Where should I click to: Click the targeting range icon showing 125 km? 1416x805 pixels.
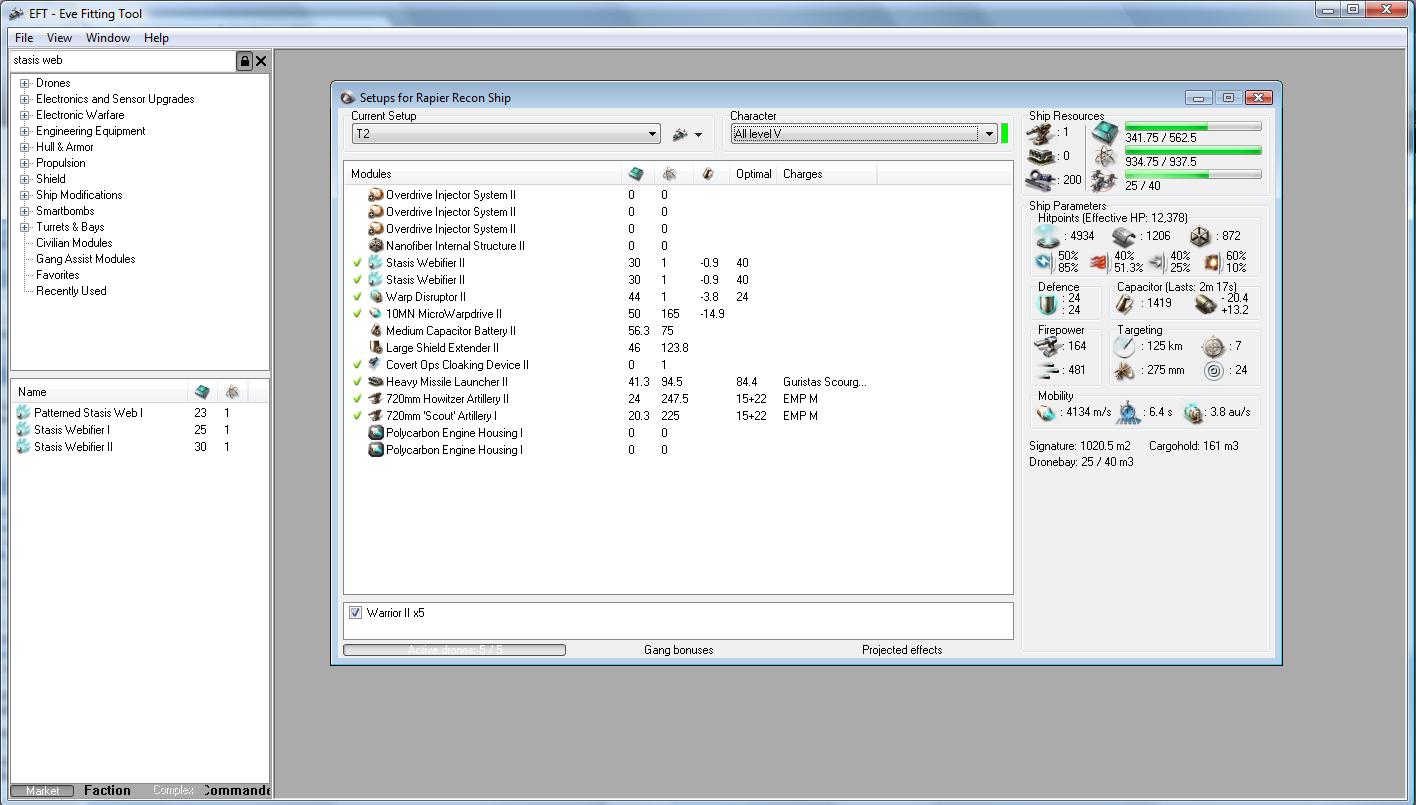1125,346
